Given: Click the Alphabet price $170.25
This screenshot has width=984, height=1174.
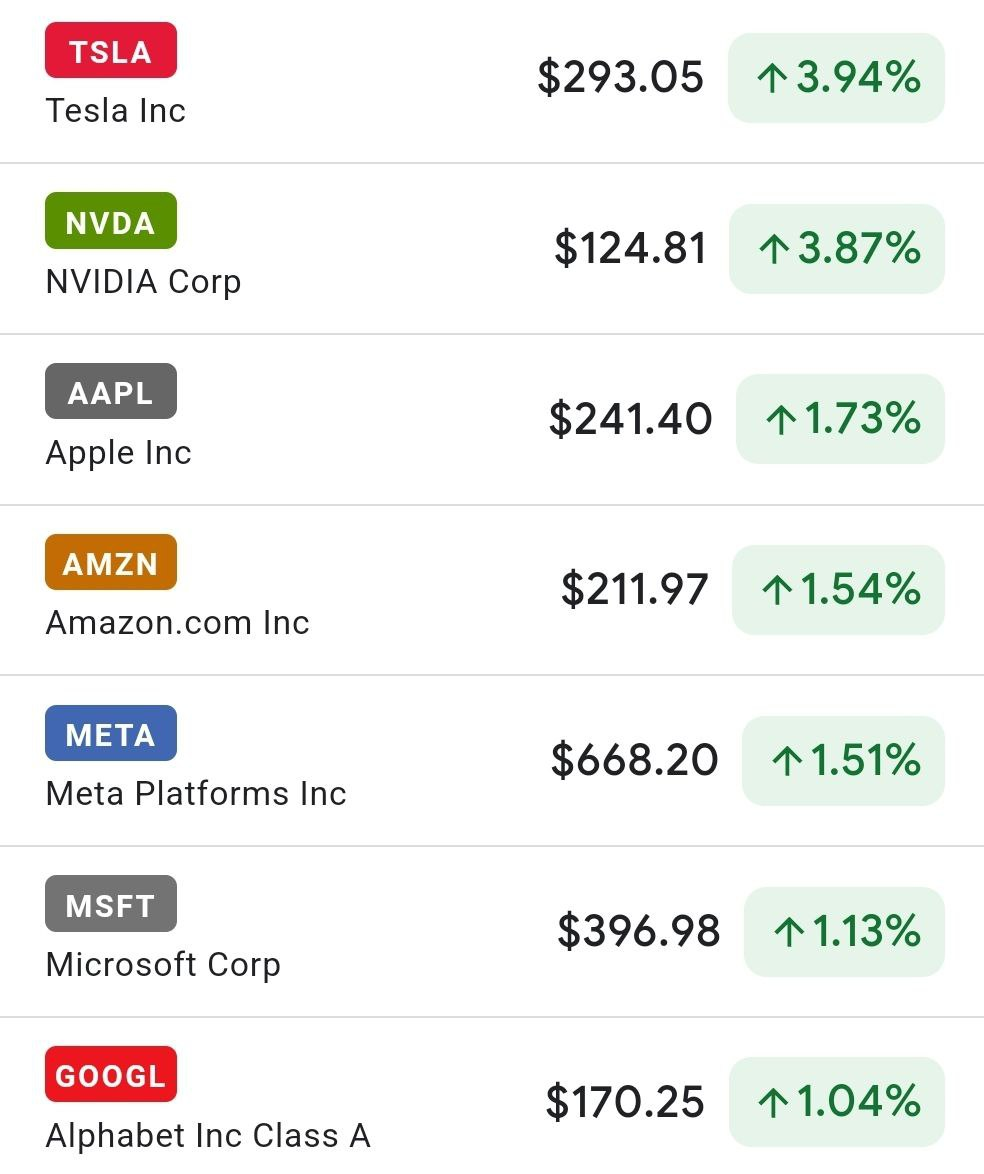Looking at the screenshot, I should (625, 1102).
